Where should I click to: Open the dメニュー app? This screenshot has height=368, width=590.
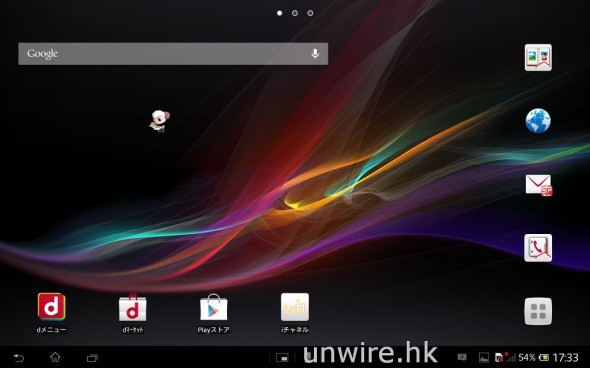click(52, 313)
